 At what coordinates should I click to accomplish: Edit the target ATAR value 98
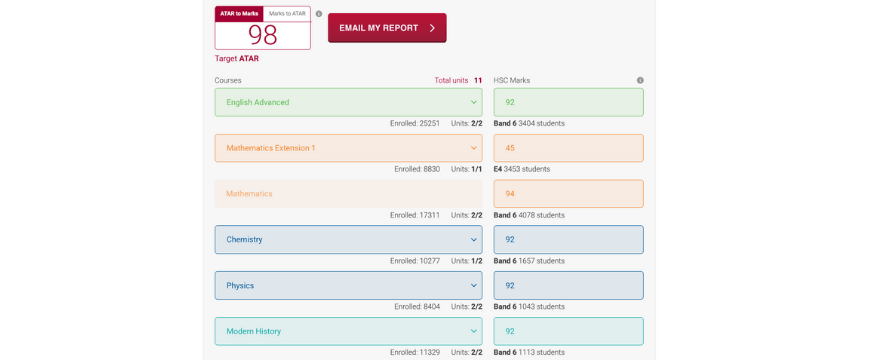tap(262, 36)
